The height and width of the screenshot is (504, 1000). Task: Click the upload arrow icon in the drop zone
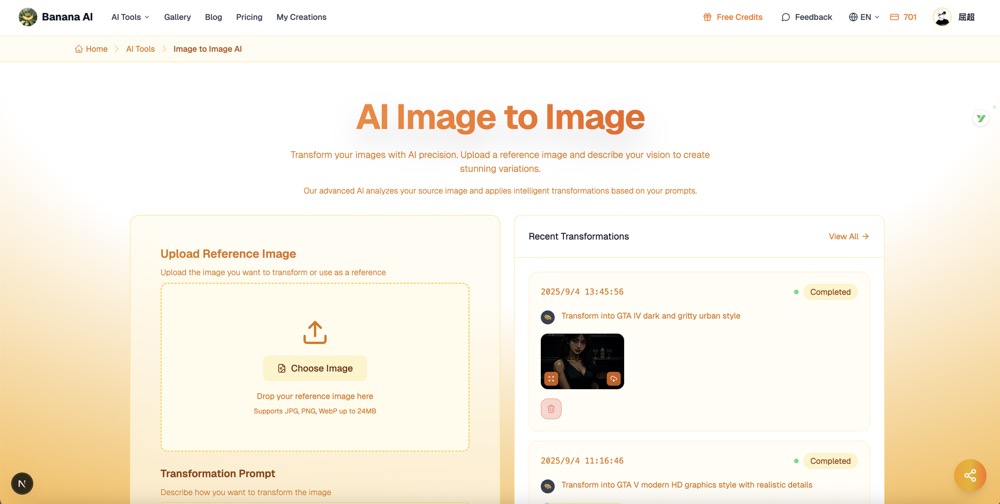coord(315,332)
